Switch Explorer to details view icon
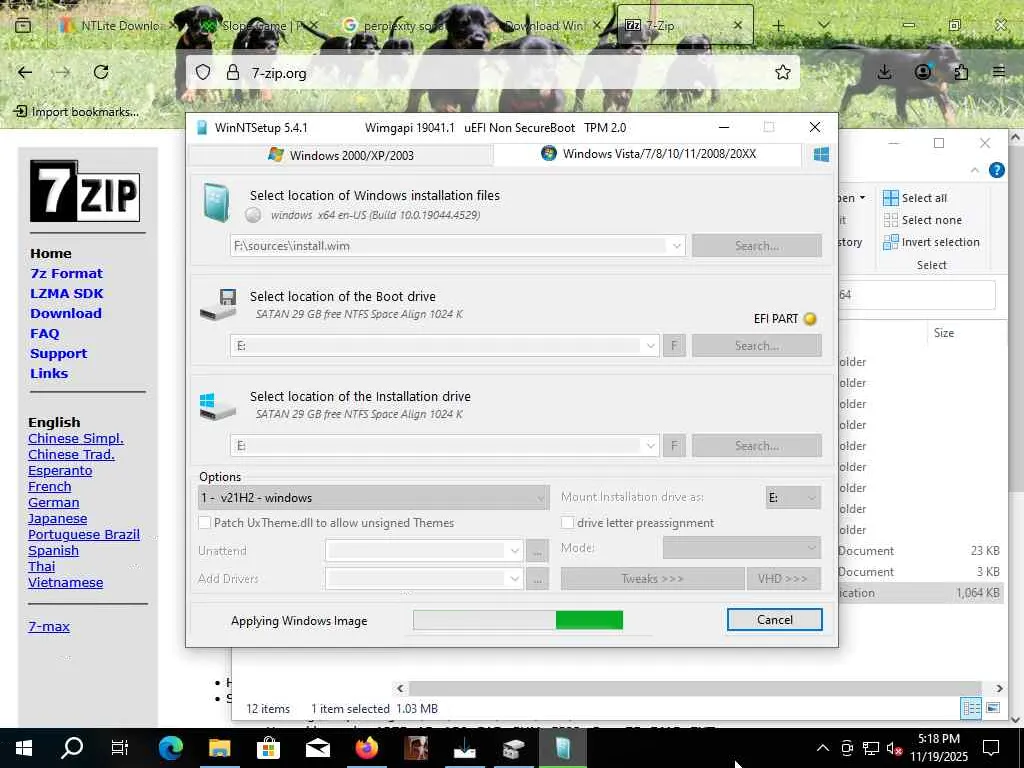1024x768 pixels. click(x=971, y=709)
